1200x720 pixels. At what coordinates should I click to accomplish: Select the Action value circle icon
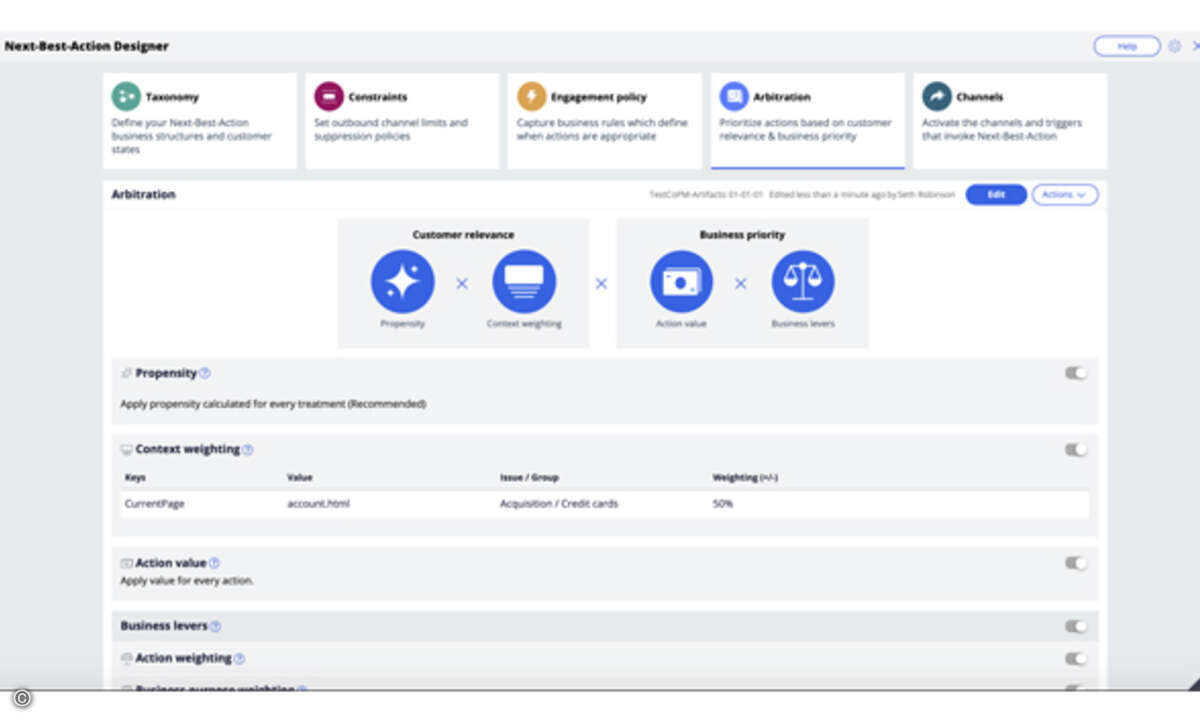click(681, 282)
